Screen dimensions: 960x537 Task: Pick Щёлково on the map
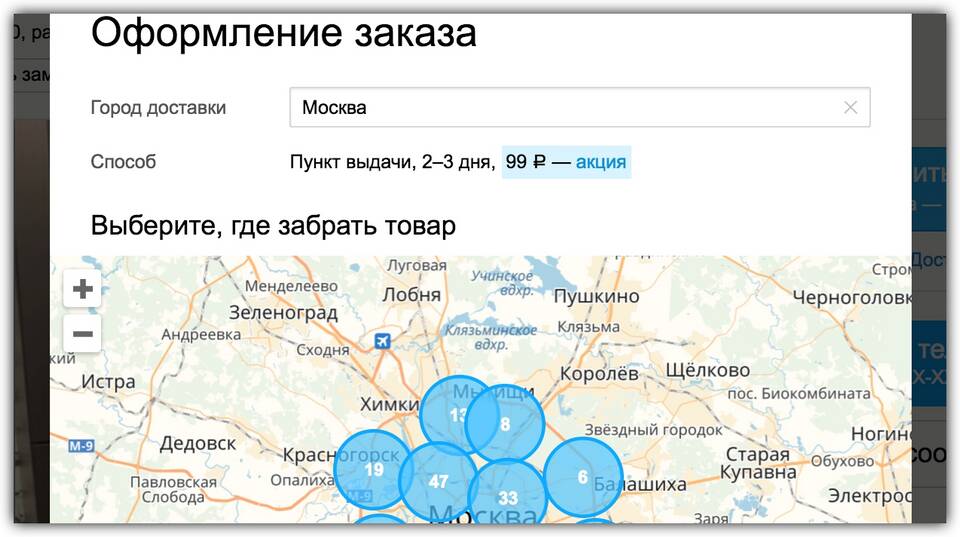[707, 370]
